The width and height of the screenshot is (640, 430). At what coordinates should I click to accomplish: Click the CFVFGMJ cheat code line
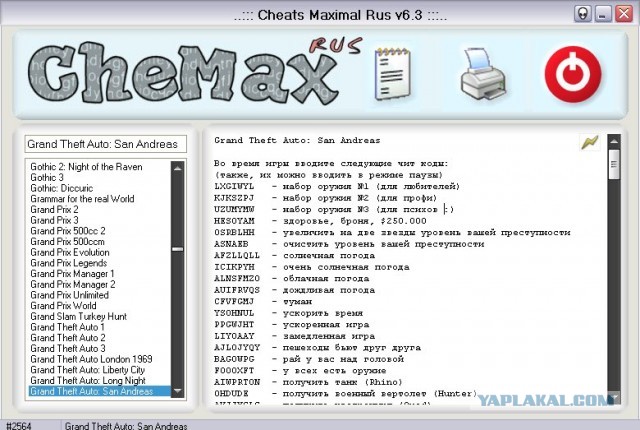pos(263,301)
